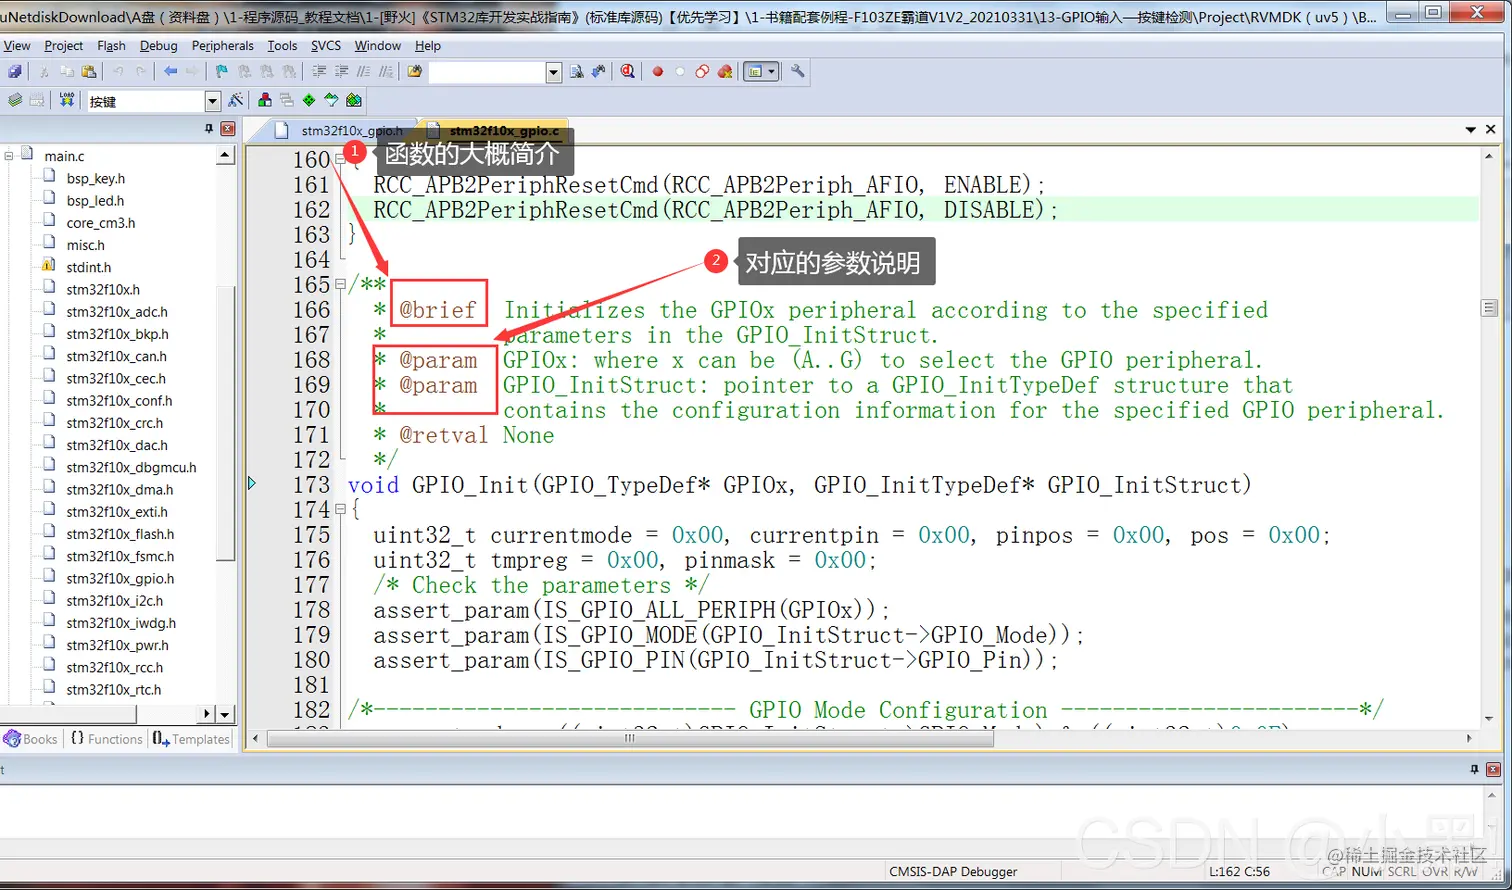Click the Cut scissors icon
Screen dimensions: 1512x890
[43, 71]
